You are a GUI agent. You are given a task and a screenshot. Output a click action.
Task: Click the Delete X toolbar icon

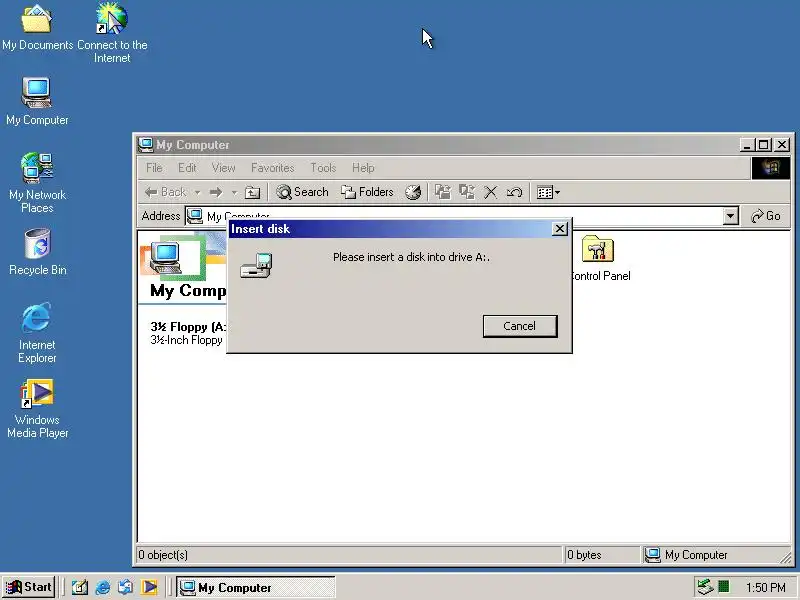(x=490, y=192)
